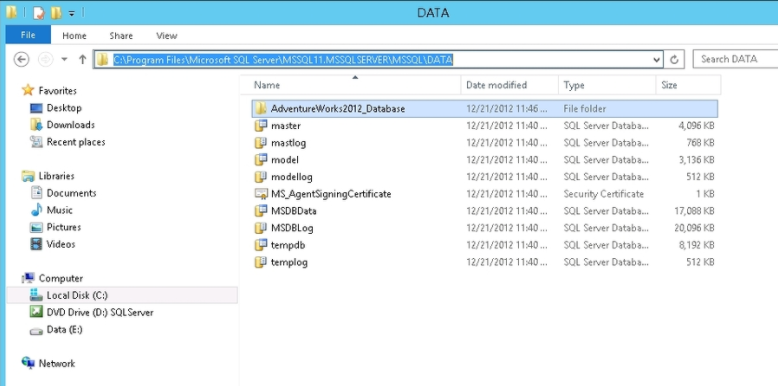
Task: Click the MS_AgentSigningCertificate file name
Action: point(331,194)
